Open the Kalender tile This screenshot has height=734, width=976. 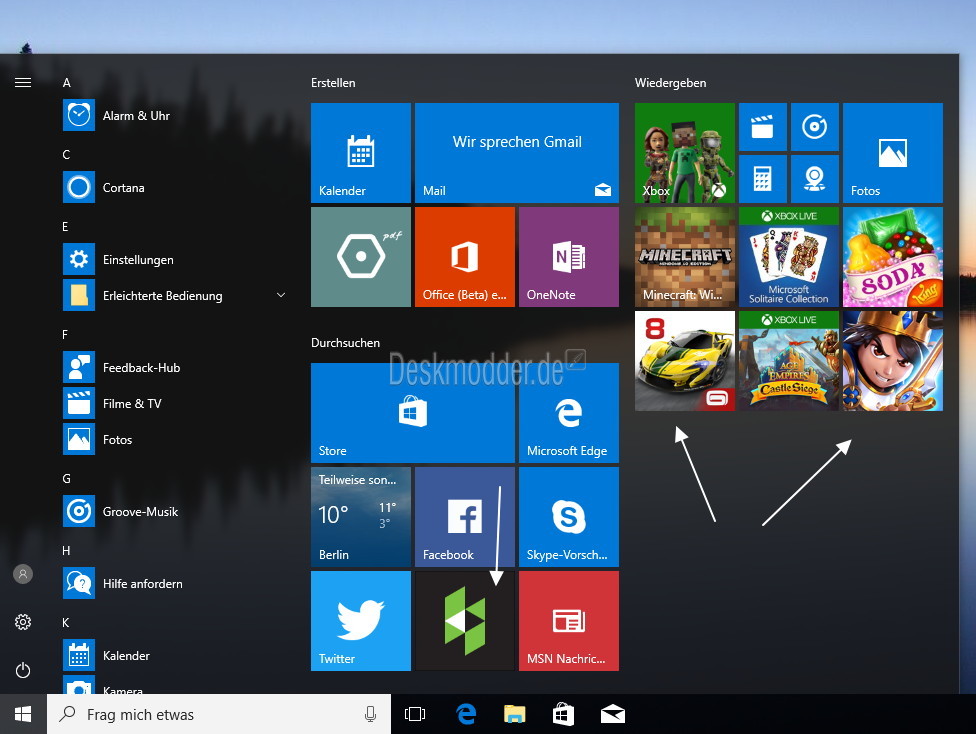tap(360, 153)
